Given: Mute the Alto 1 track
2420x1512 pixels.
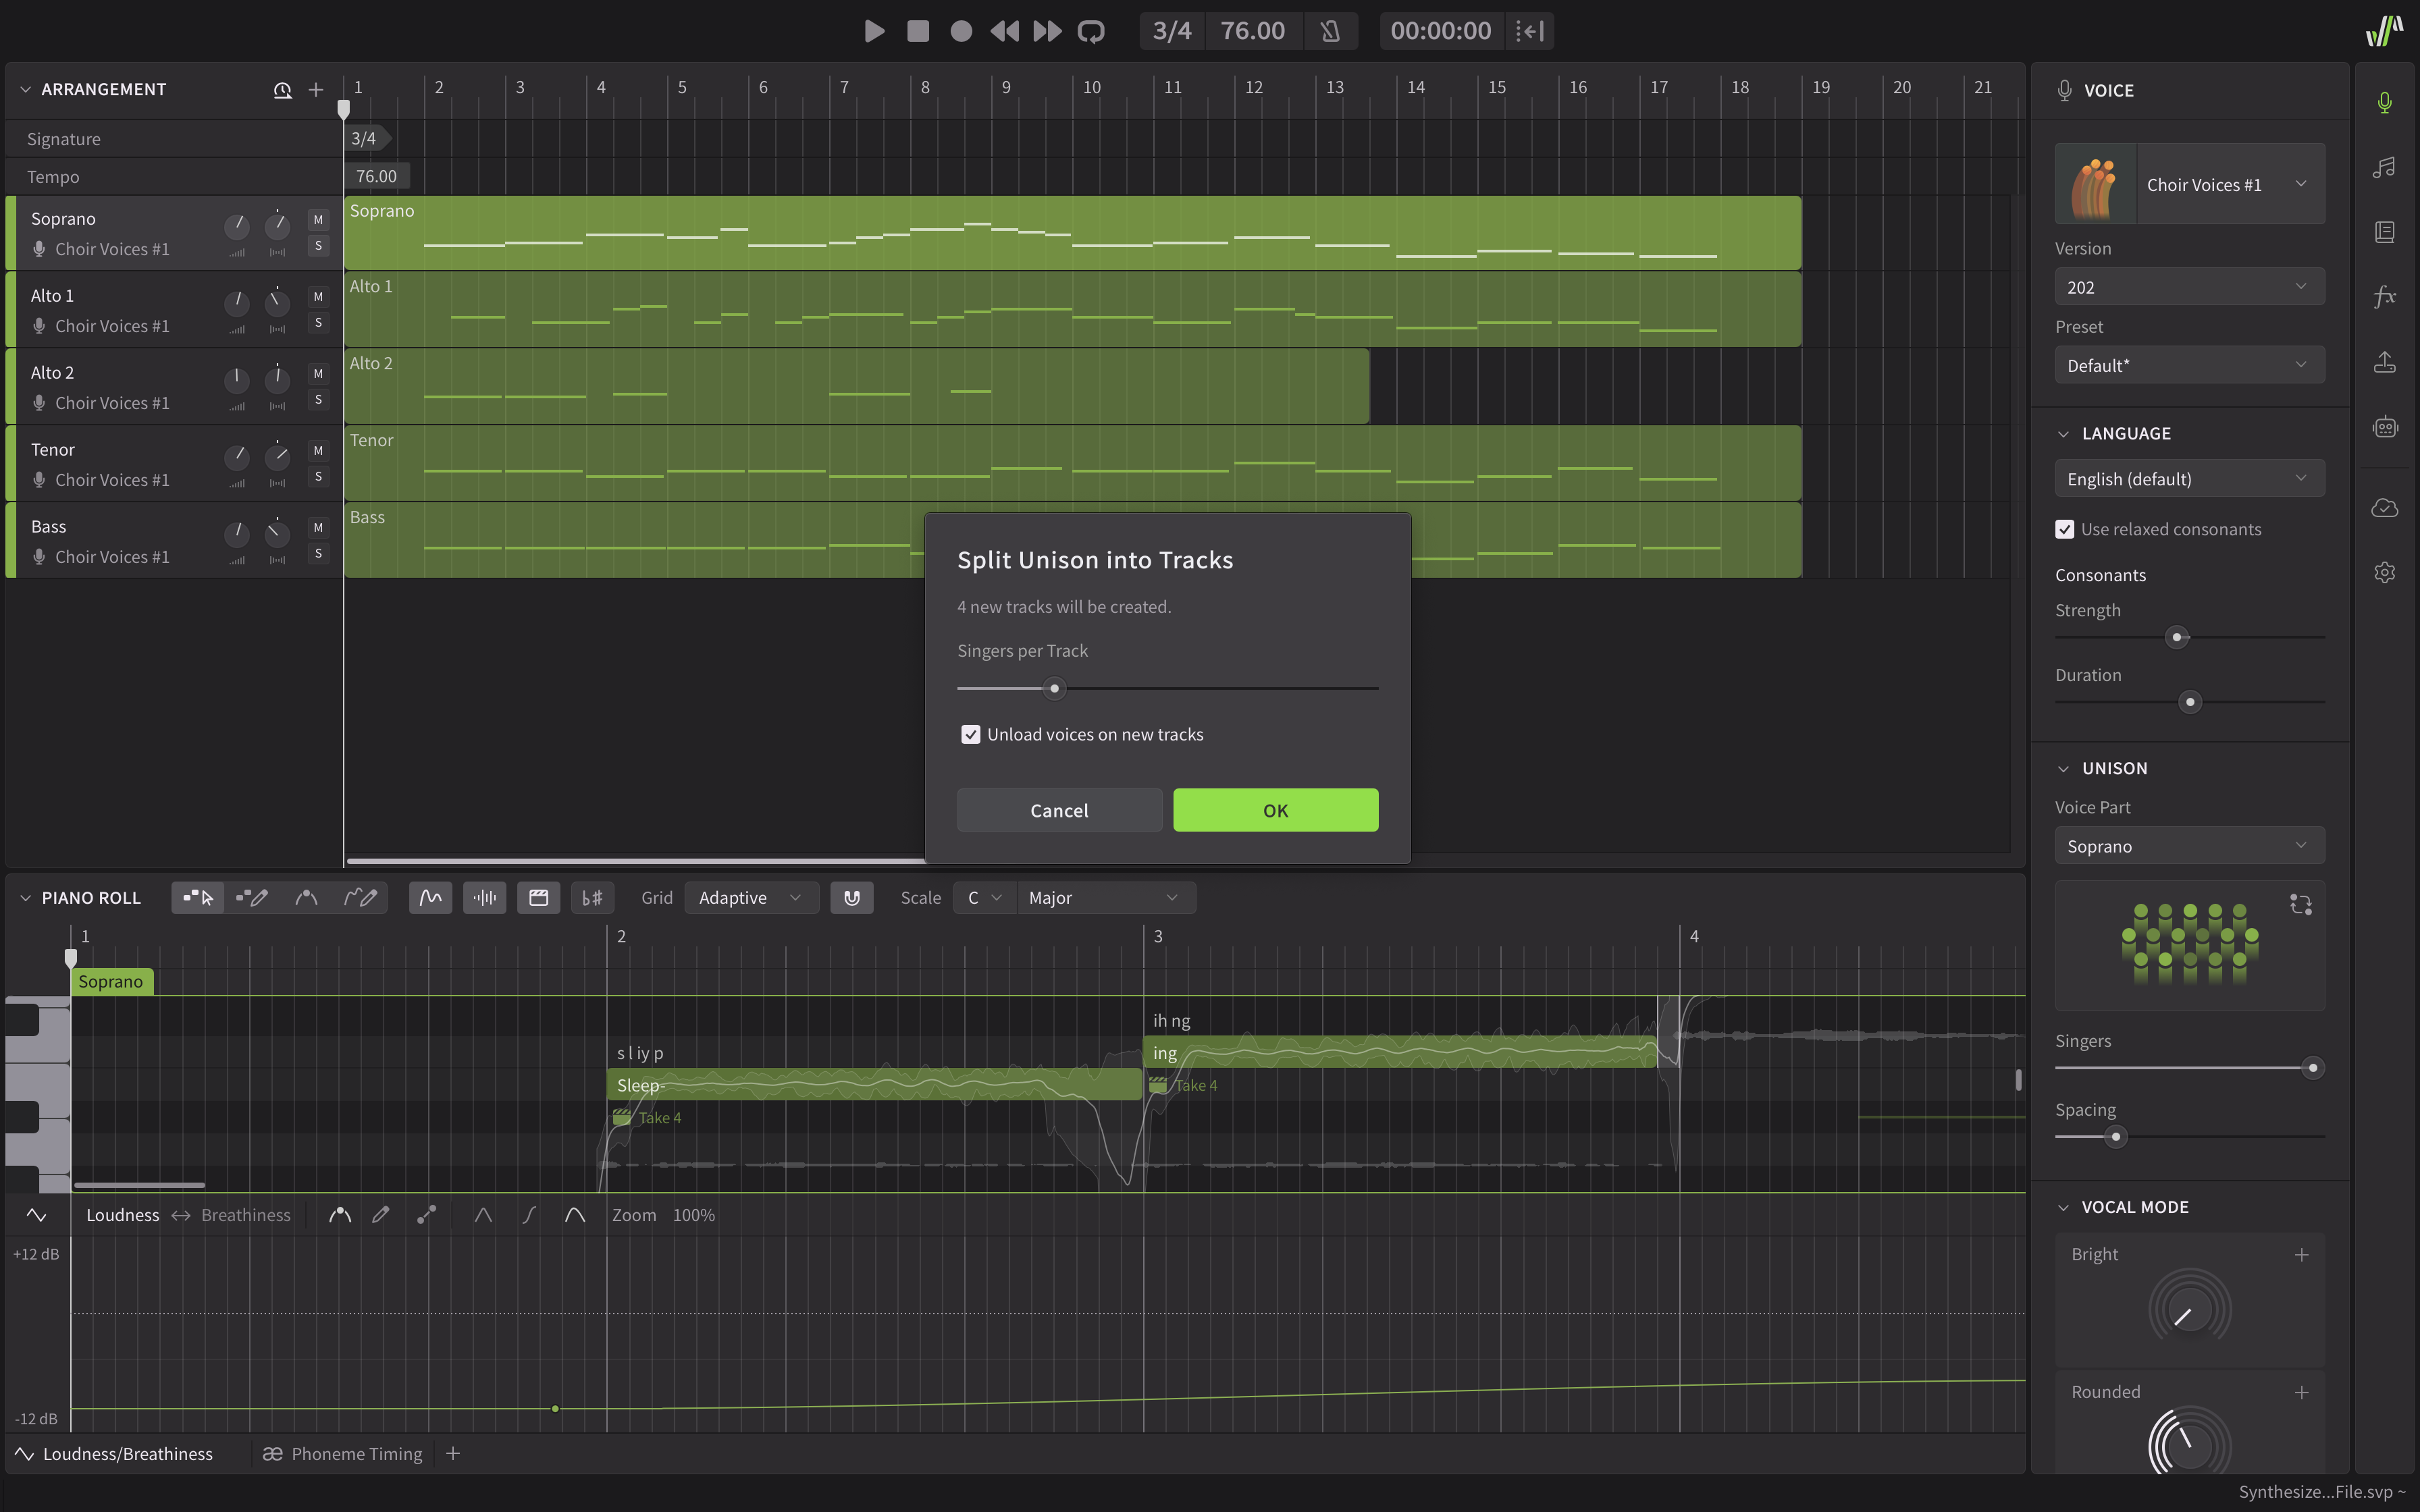Looking at the screenshot, I should 318,296.
